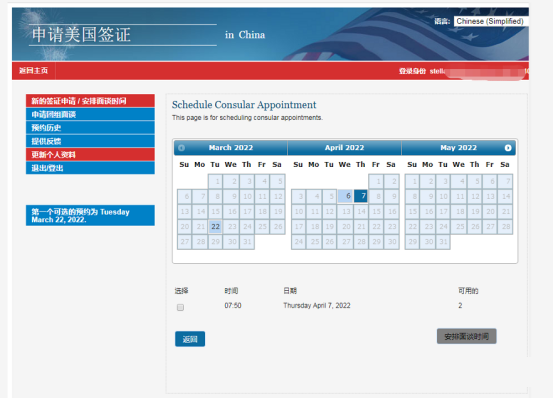Select March 22 in the March calendar

pyautogui.click(x=215, y=226)
